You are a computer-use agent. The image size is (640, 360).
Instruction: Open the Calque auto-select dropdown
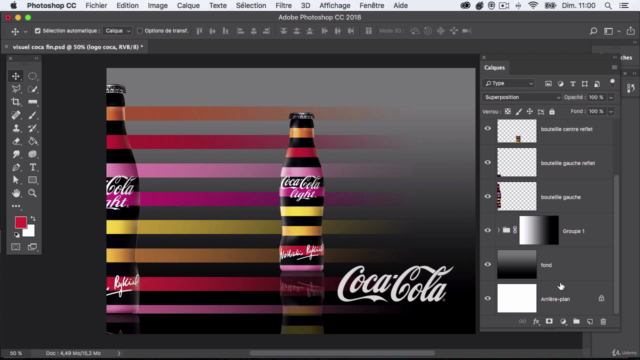[x=118, y=31]
